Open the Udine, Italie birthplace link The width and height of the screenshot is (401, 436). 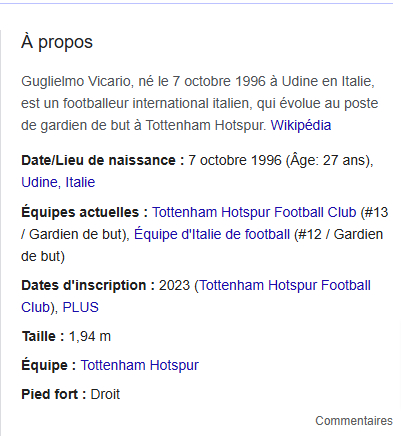[x=58, y=182]
